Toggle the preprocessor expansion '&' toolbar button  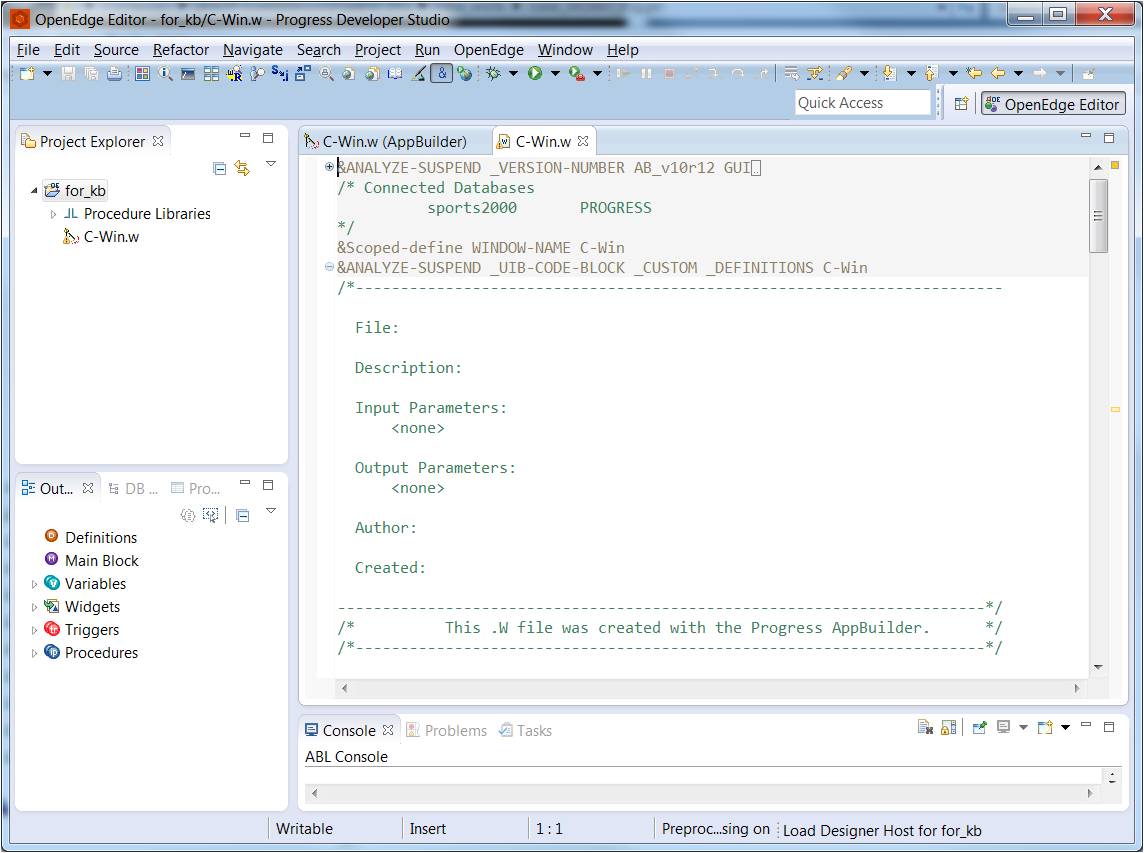coord(441,72)
